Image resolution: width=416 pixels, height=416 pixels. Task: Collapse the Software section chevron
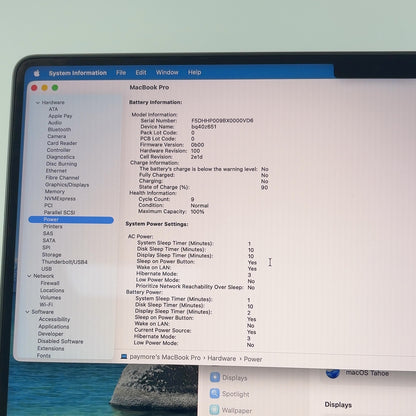(27, 312)
